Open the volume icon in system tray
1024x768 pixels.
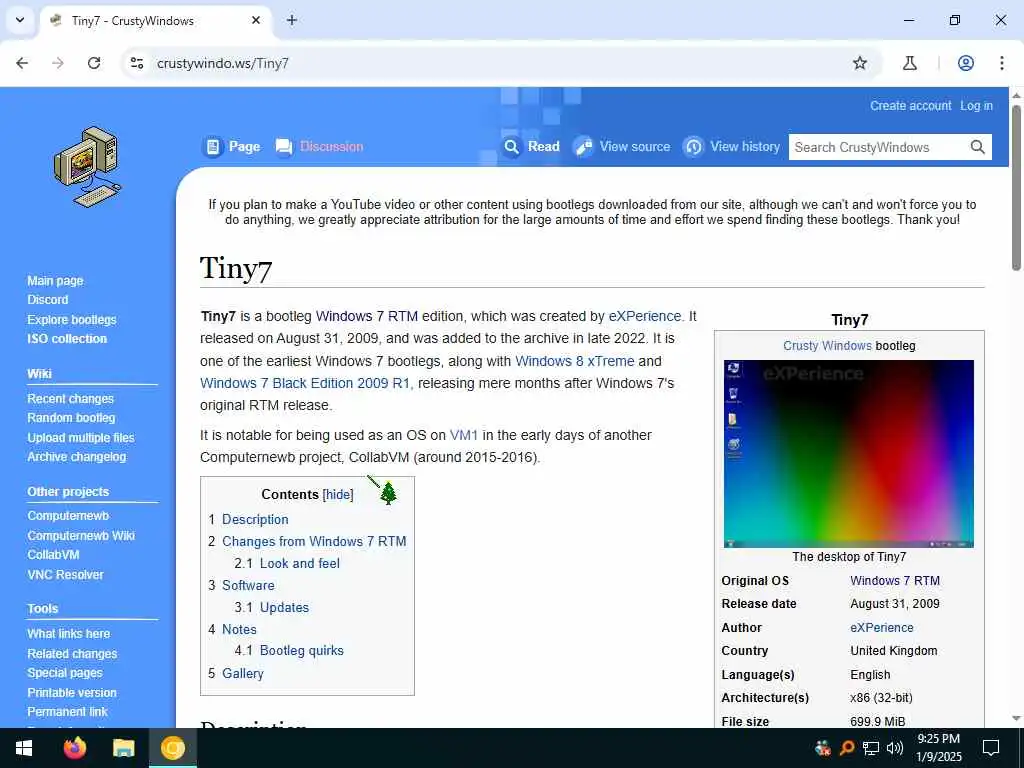(x=895, y=748)
